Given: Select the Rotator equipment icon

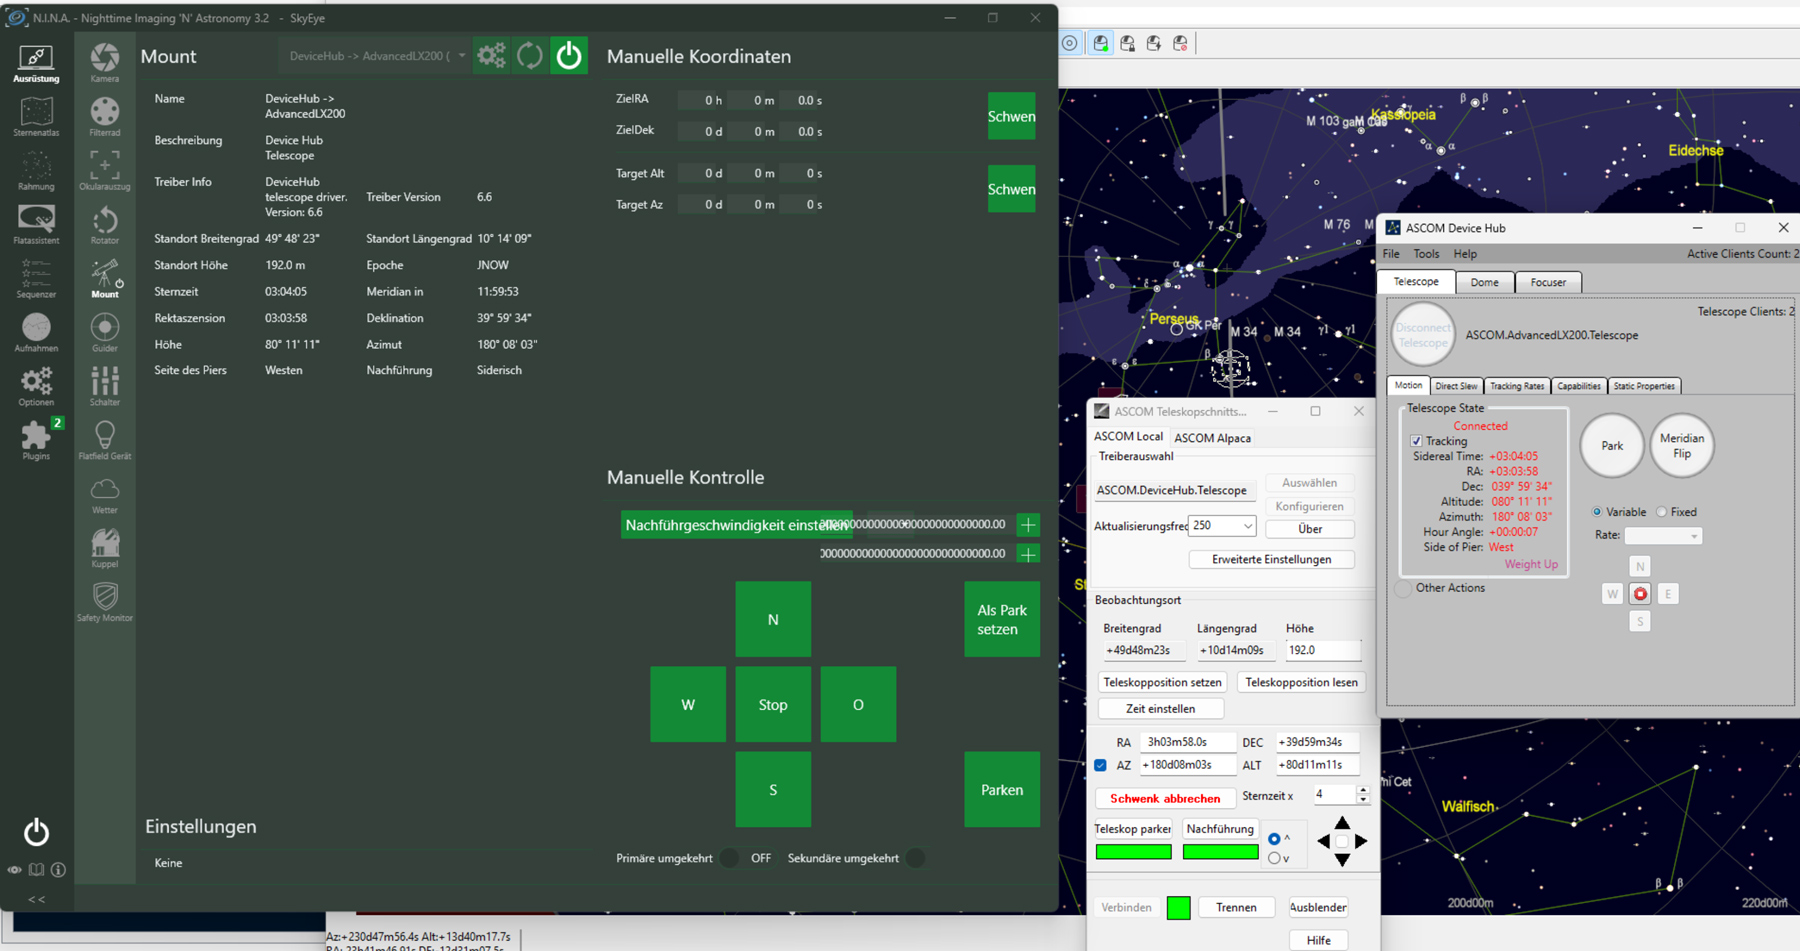Looking at the screenshot, I should click(x=105, y=225).
